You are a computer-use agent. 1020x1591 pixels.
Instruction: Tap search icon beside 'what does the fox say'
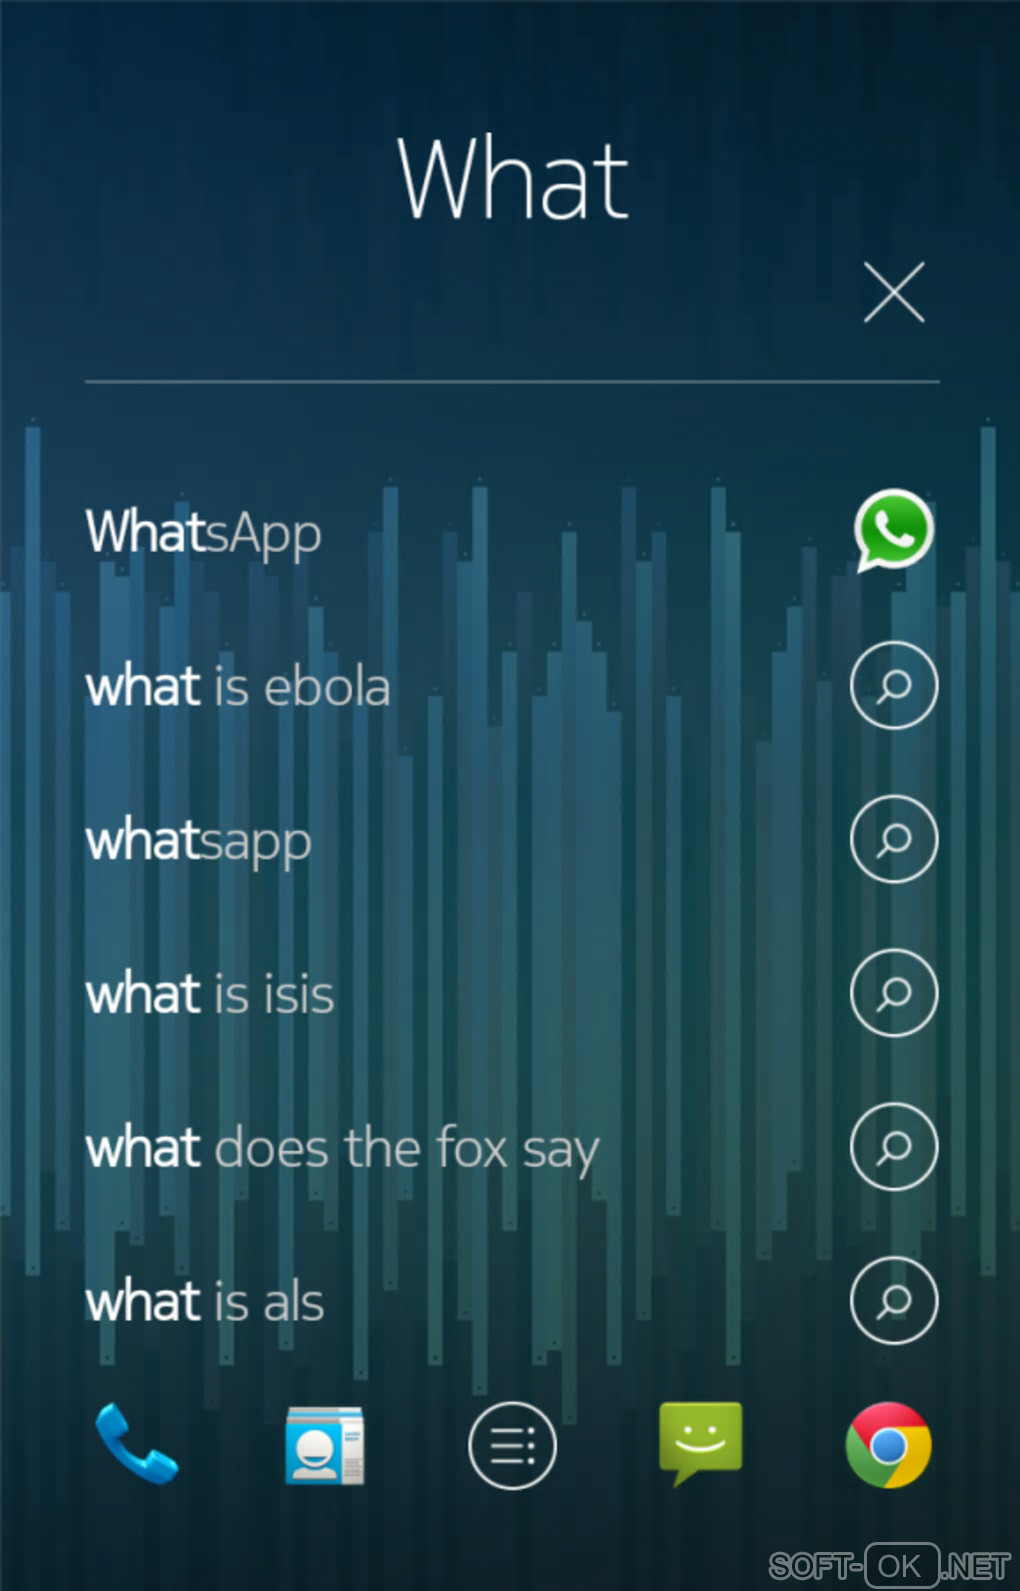[893, 1147]
